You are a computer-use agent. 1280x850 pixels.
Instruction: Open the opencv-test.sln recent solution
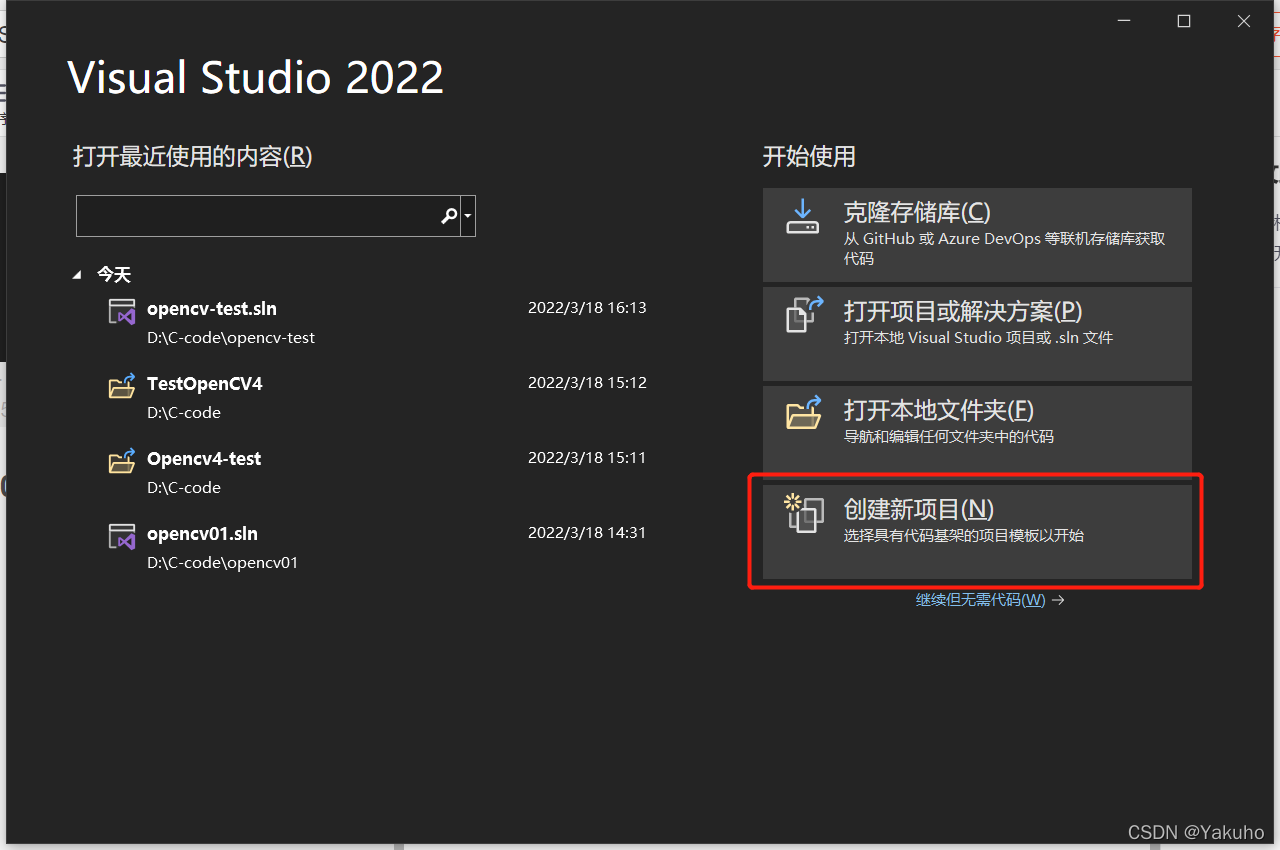click(212, 307)
